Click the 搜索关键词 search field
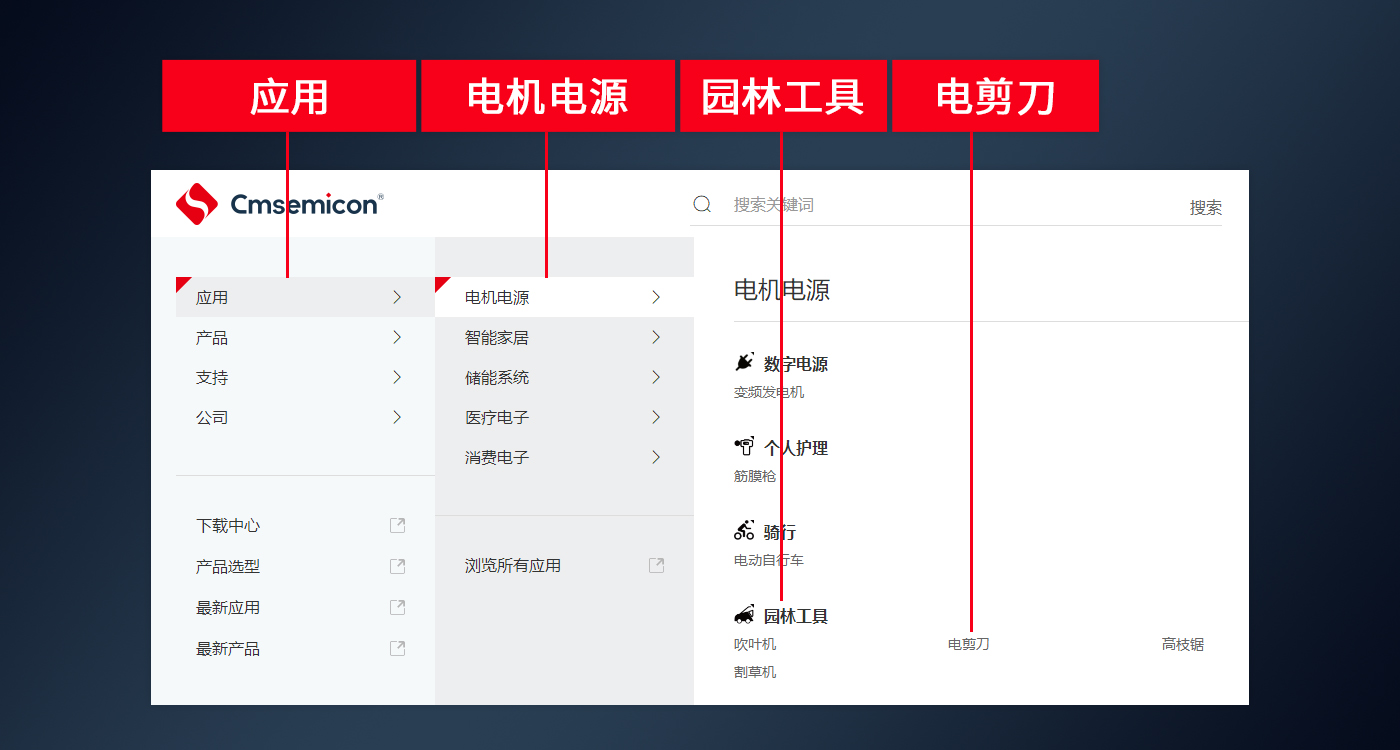The image size is (1400, 750). tap(955, 204)
